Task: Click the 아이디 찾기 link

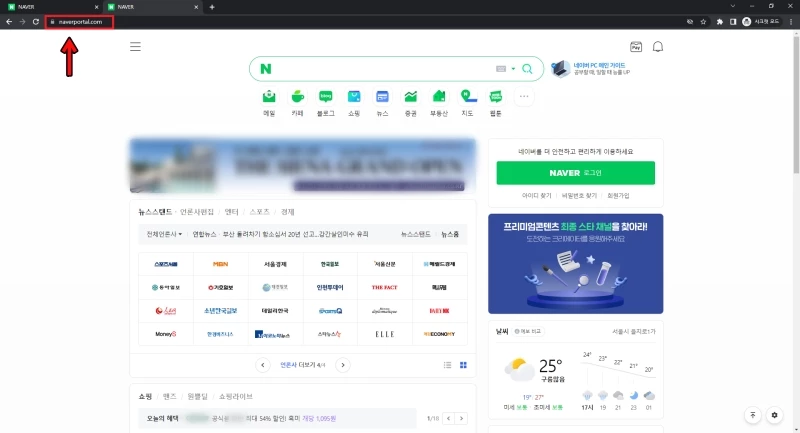Action: 537,196
